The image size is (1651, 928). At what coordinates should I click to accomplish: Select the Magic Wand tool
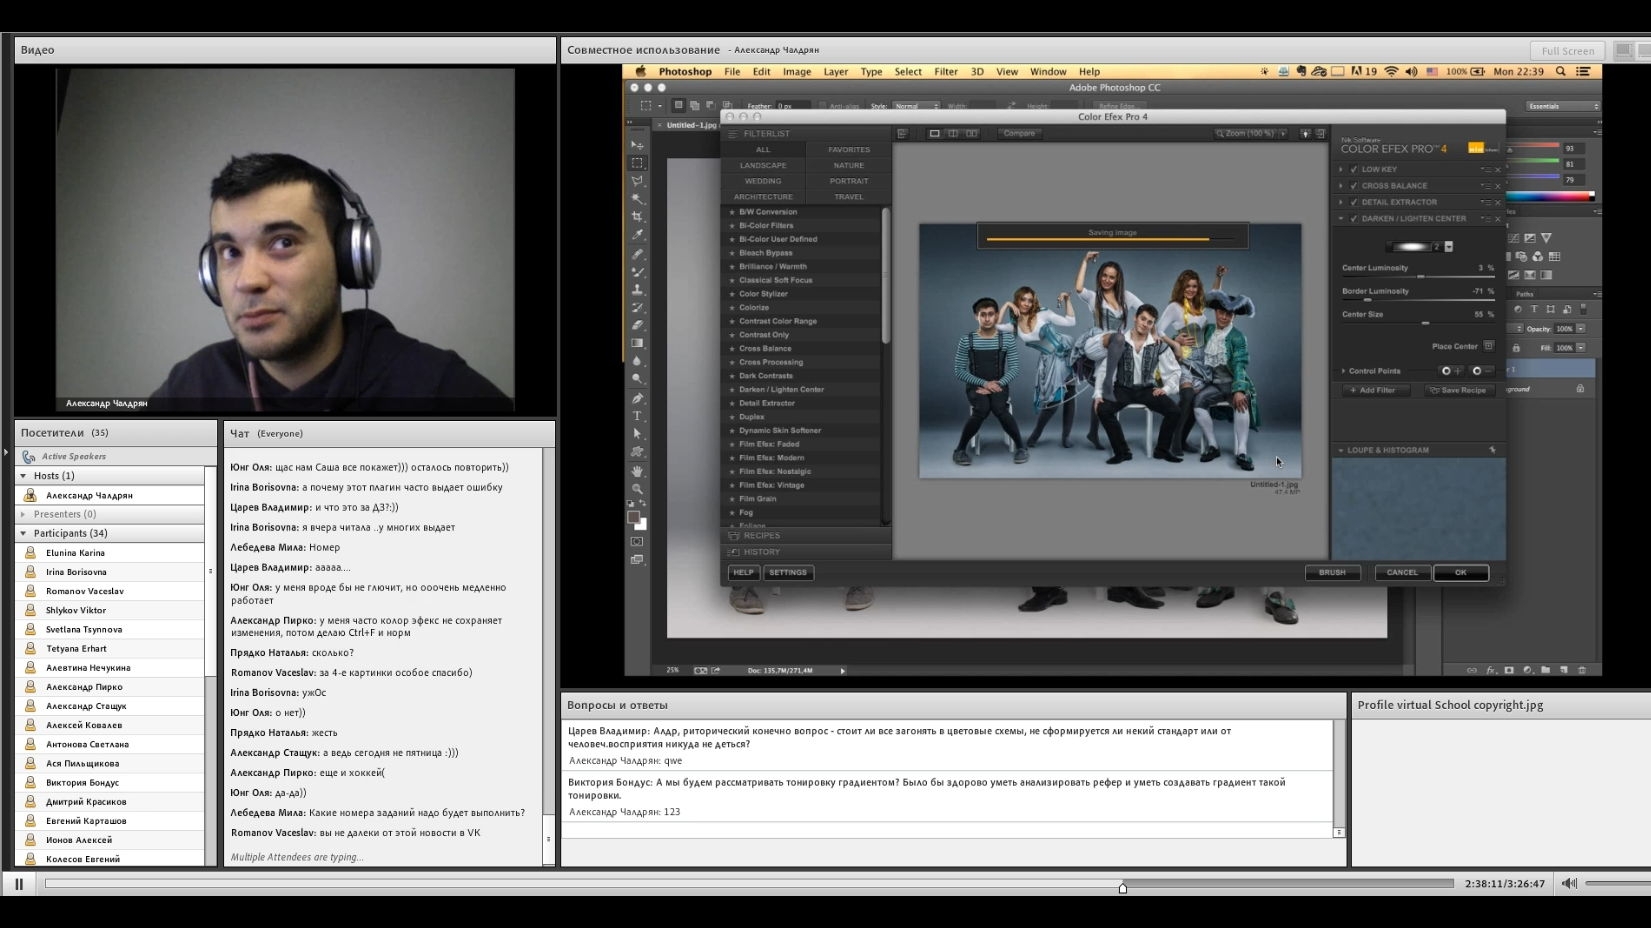click(x=637, y=199)
